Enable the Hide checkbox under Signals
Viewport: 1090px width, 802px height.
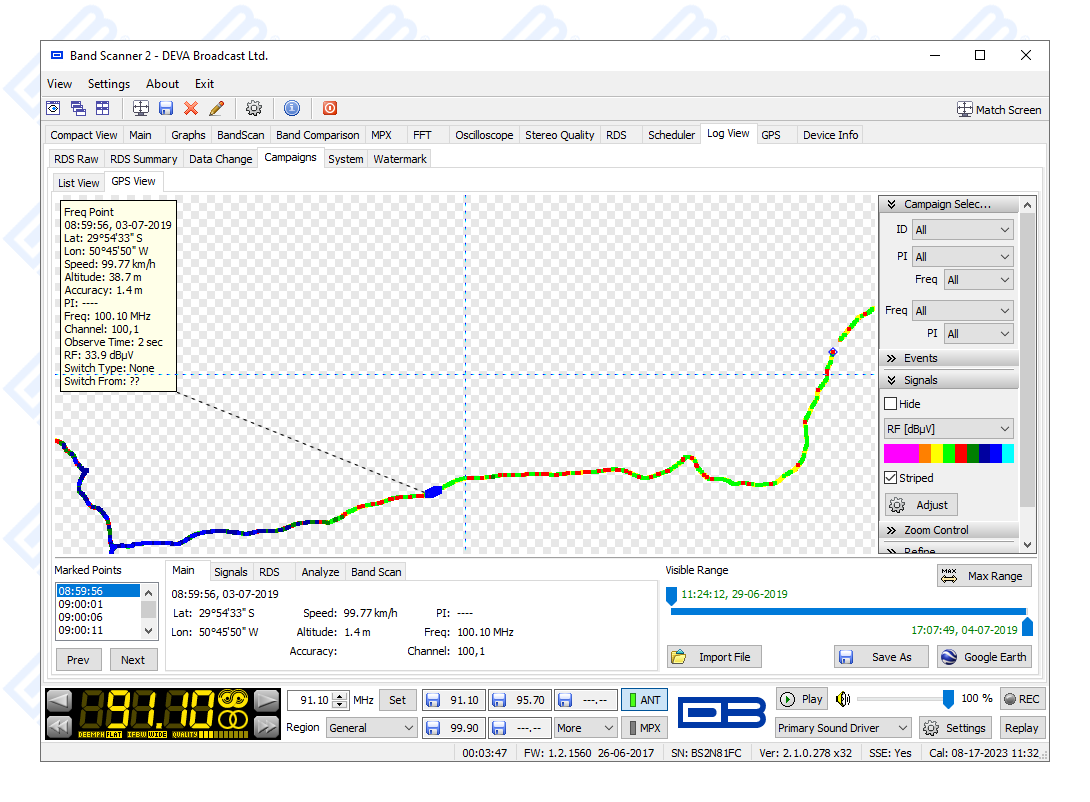[x=891, y=404]
